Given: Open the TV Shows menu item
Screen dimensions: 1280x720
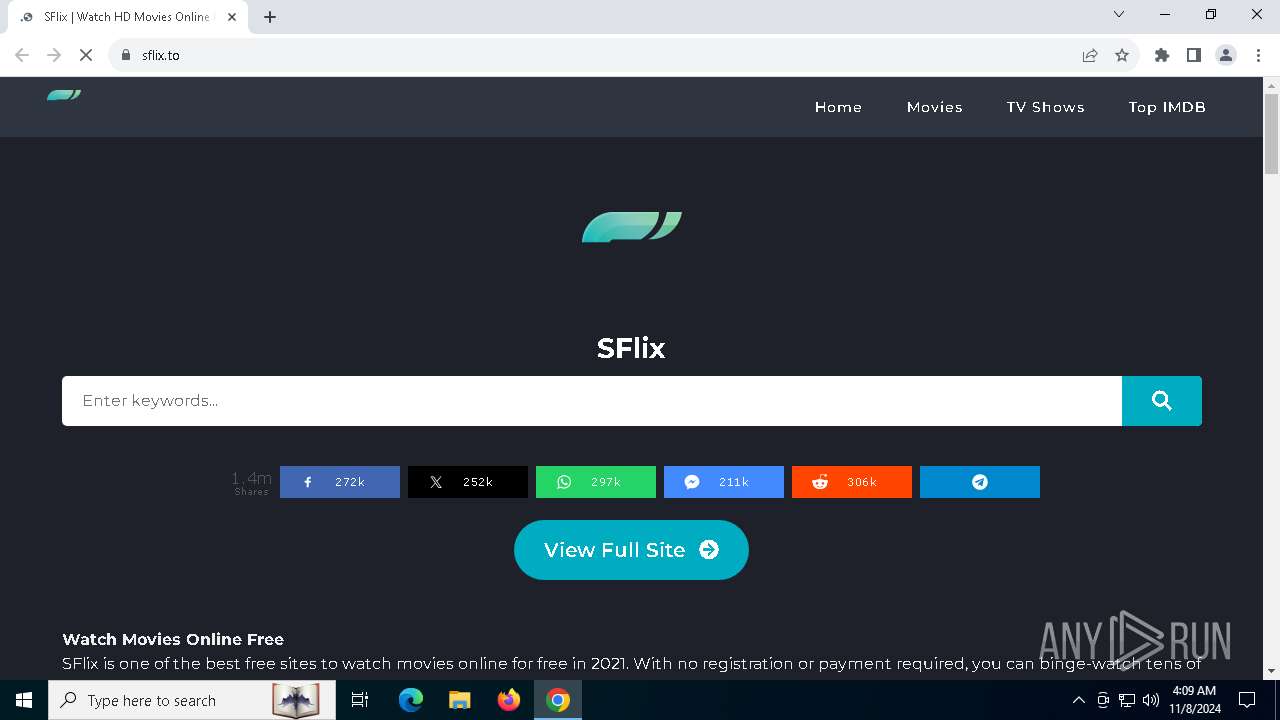Looking at the screenshot, I should 1046,107.
